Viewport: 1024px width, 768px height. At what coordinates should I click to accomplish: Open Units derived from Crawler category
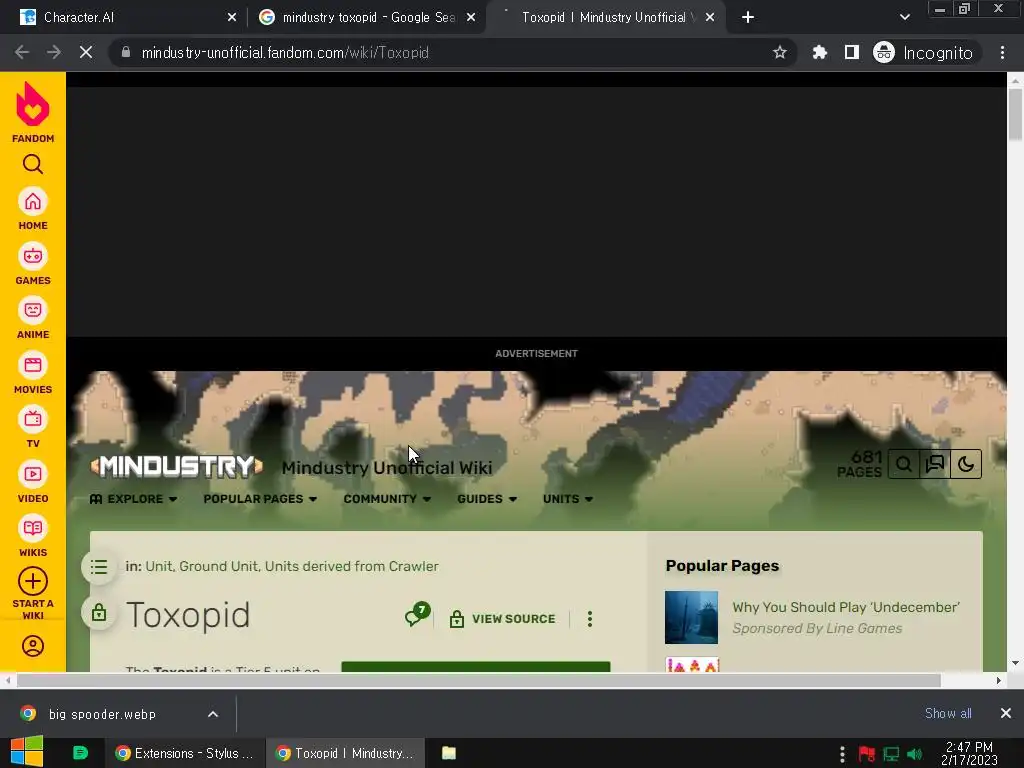click(x=351, y=566)
